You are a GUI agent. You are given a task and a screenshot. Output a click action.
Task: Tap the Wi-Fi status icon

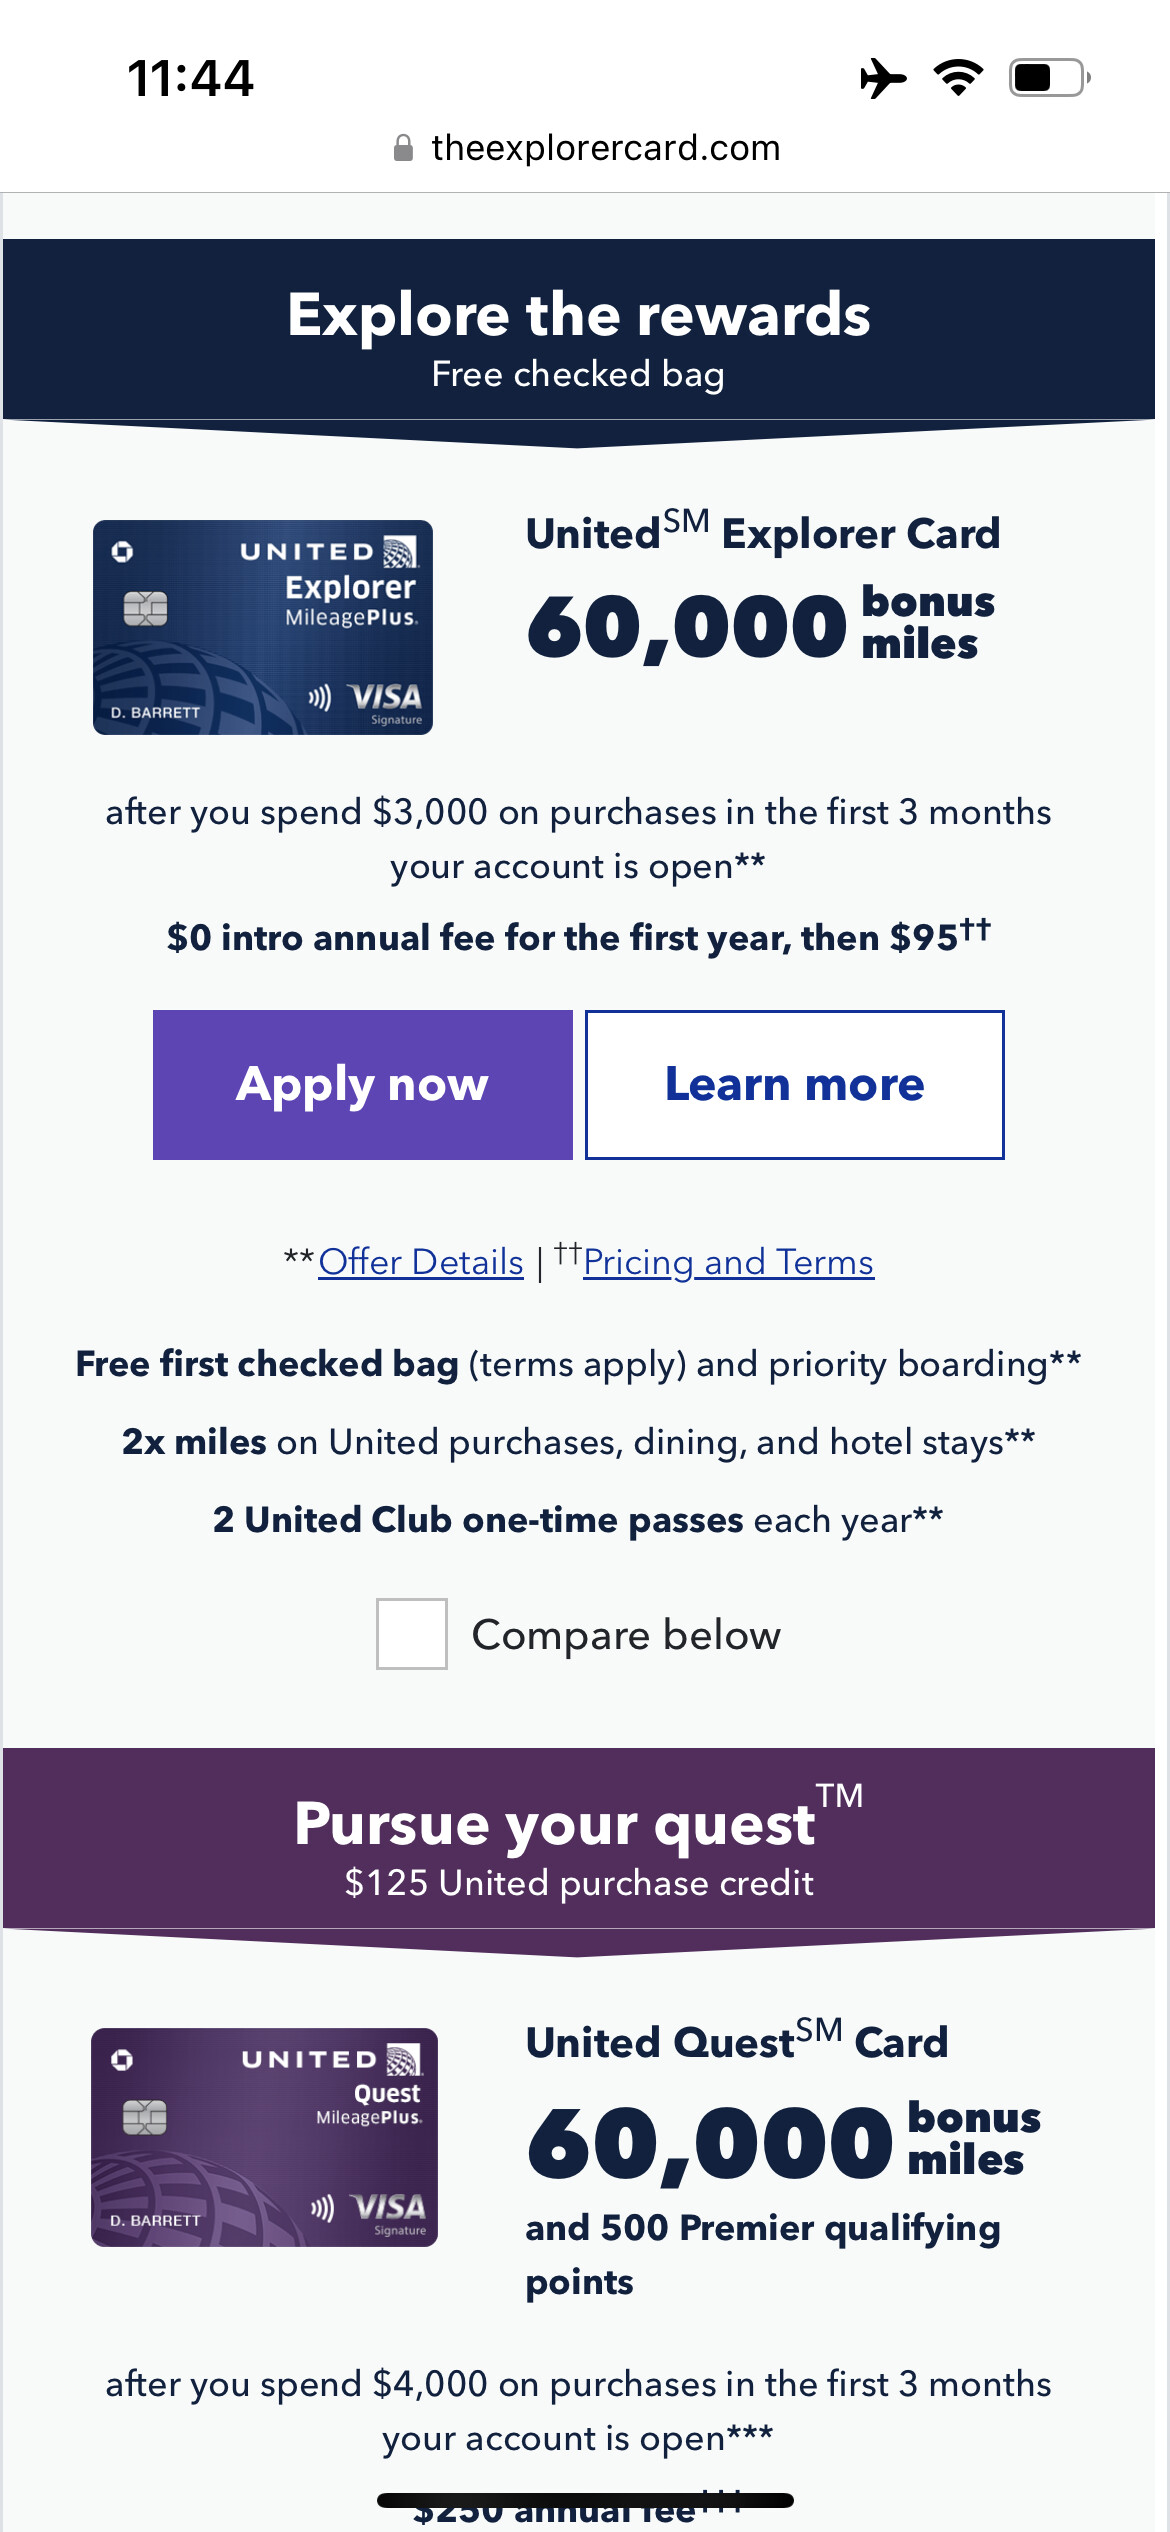click(x=958, y=78)
